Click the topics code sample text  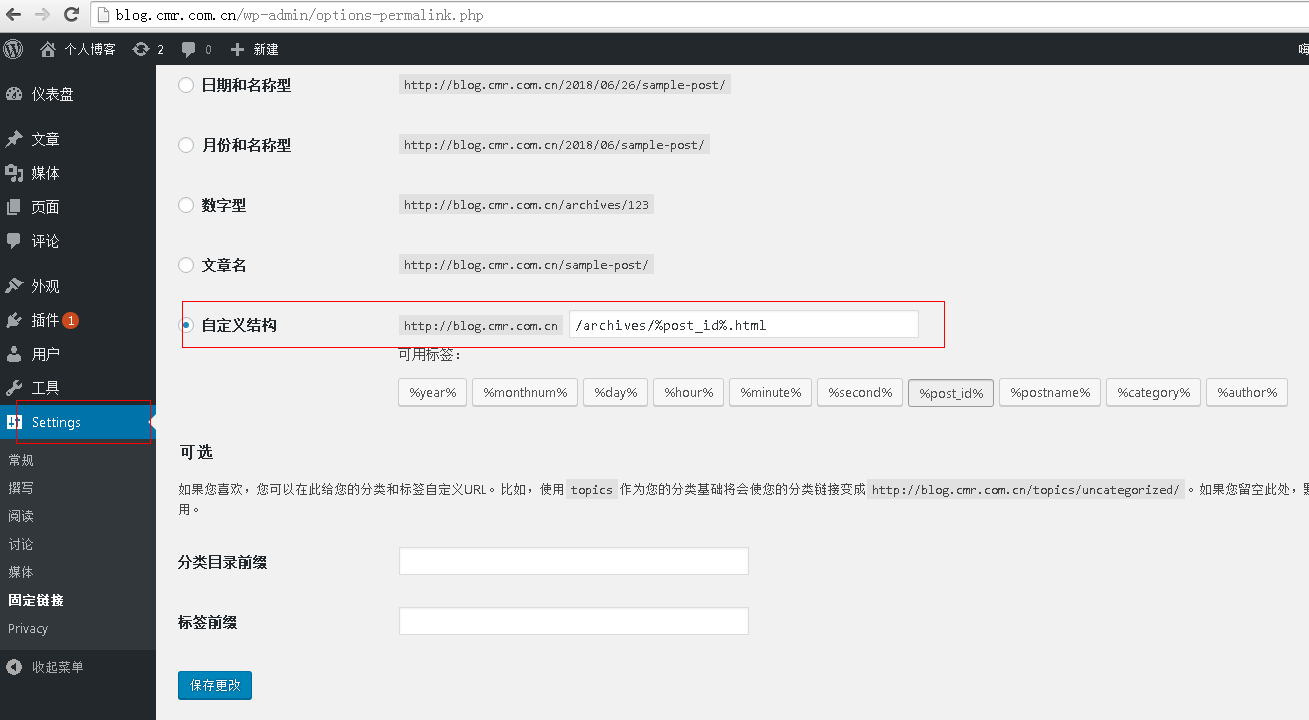(x=591, y=490)
